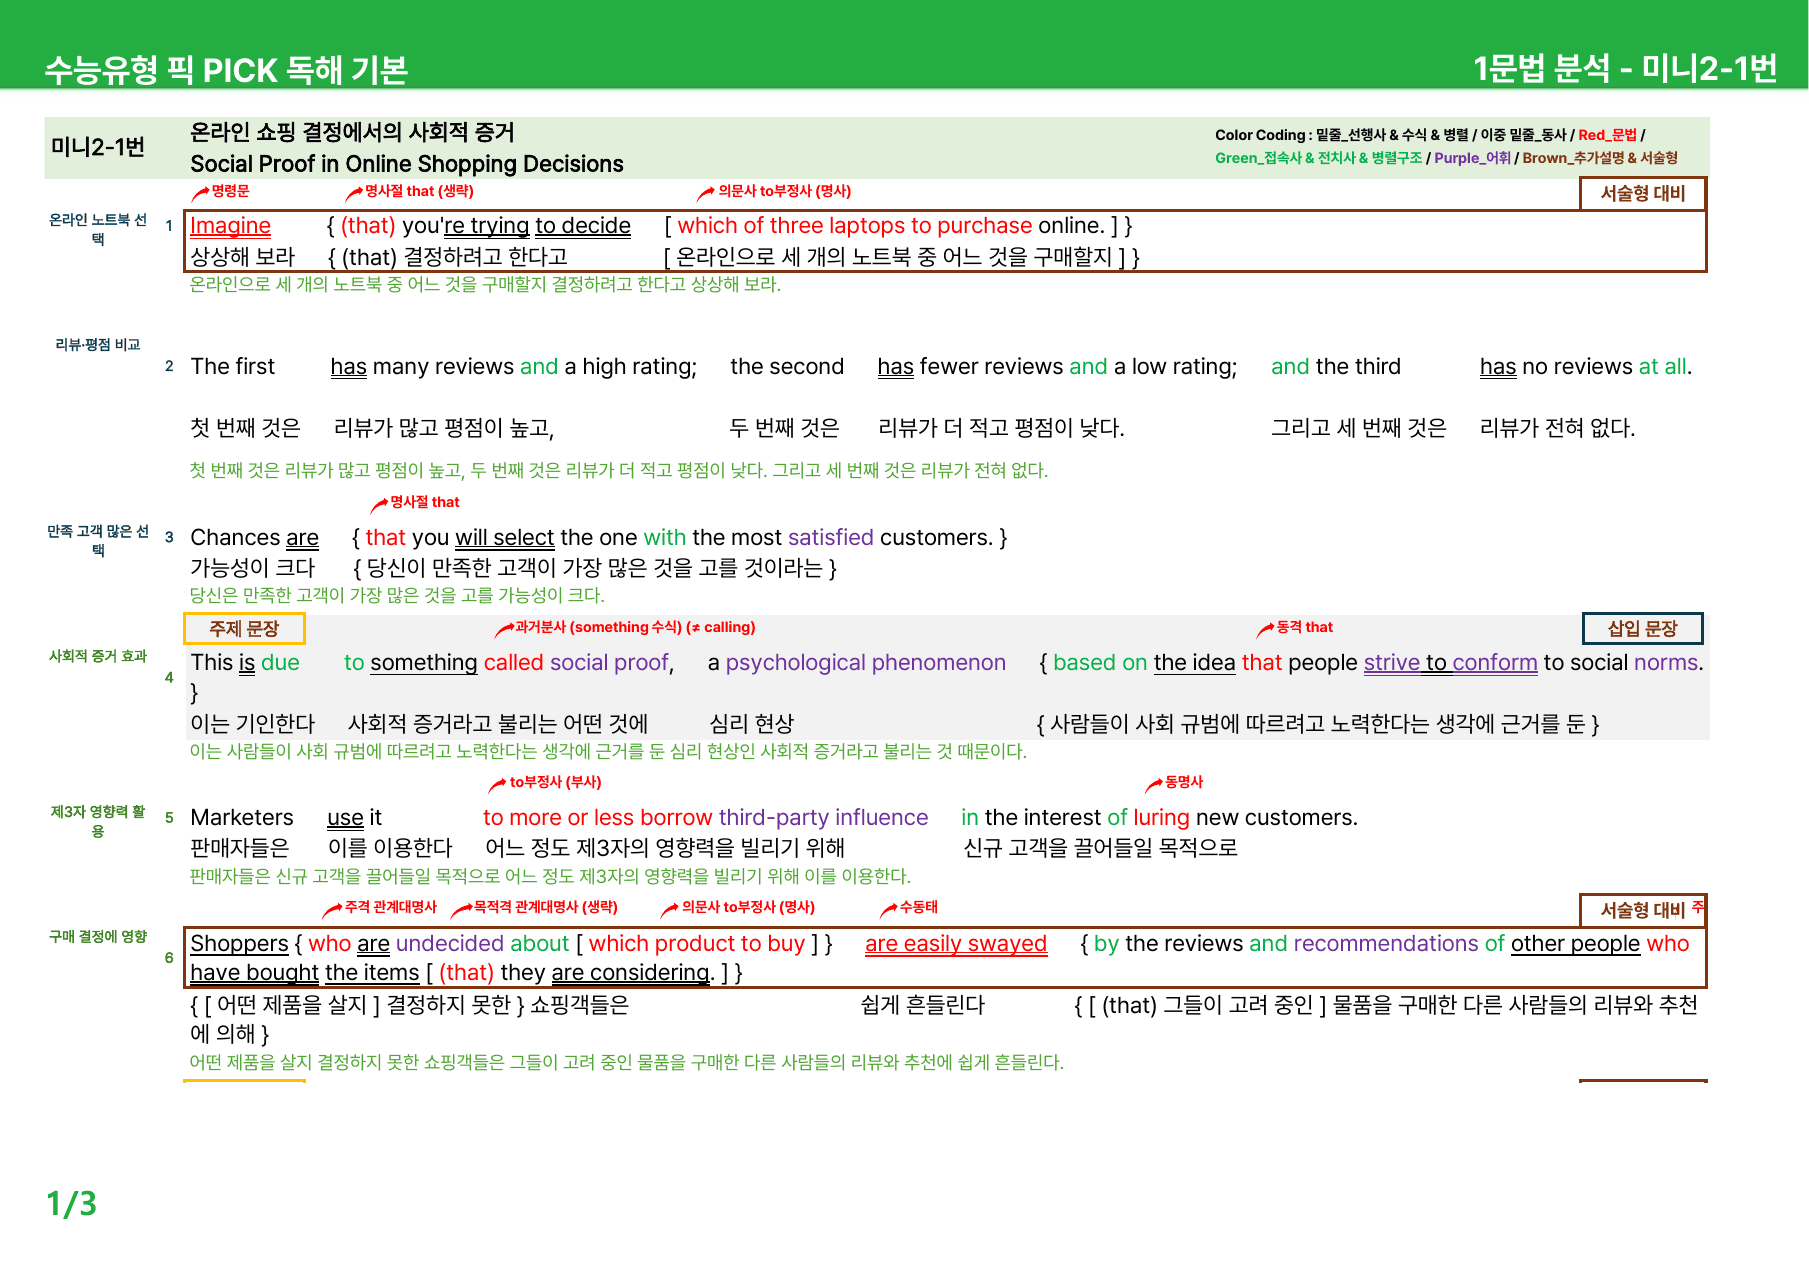Image resolution: width=1809 pixels, height=1279 pixels.
Task: Click the translation '쉽게 흔들린다'
Action: tap(923, 1005)
